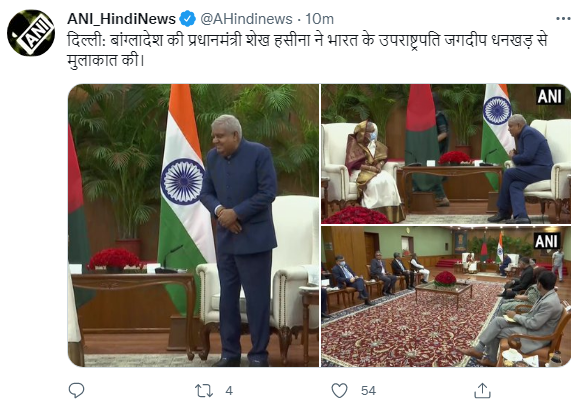Click the like count 54
This screenshot has height=412, width=571.
click(x=368, y=391)
